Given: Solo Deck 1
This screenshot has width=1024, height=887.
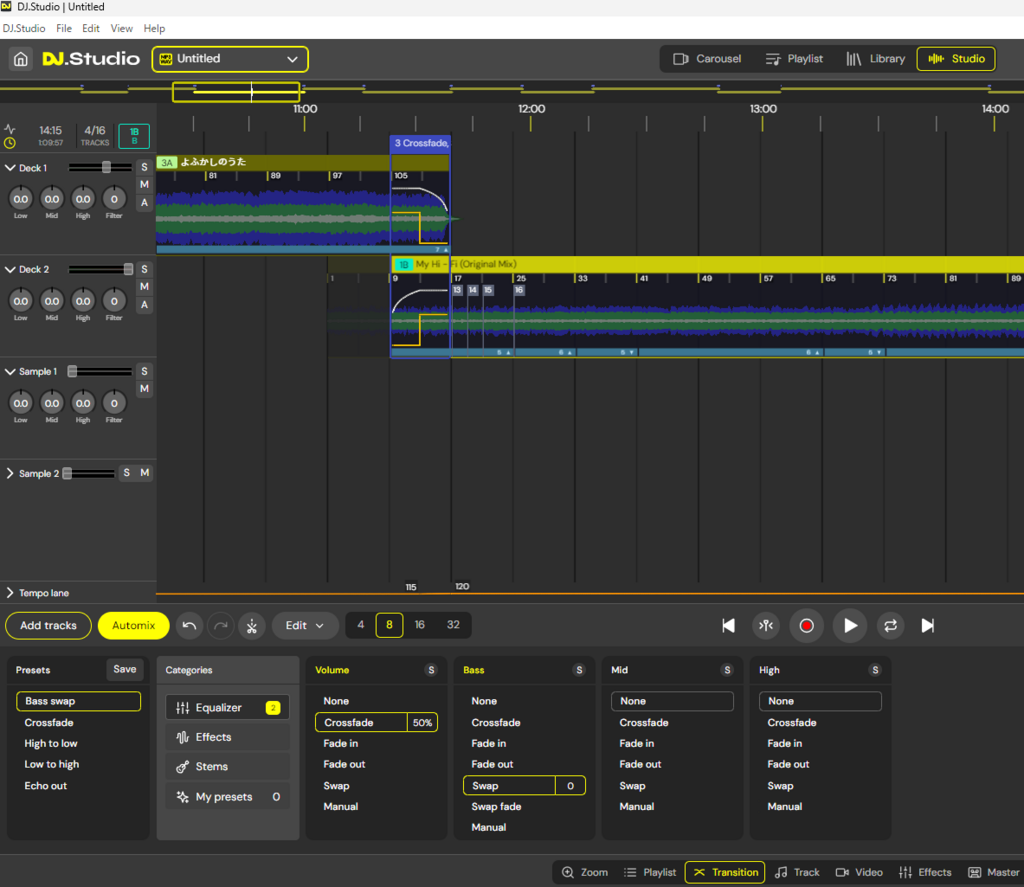Looking at the screenshot, I should [144, 167].
